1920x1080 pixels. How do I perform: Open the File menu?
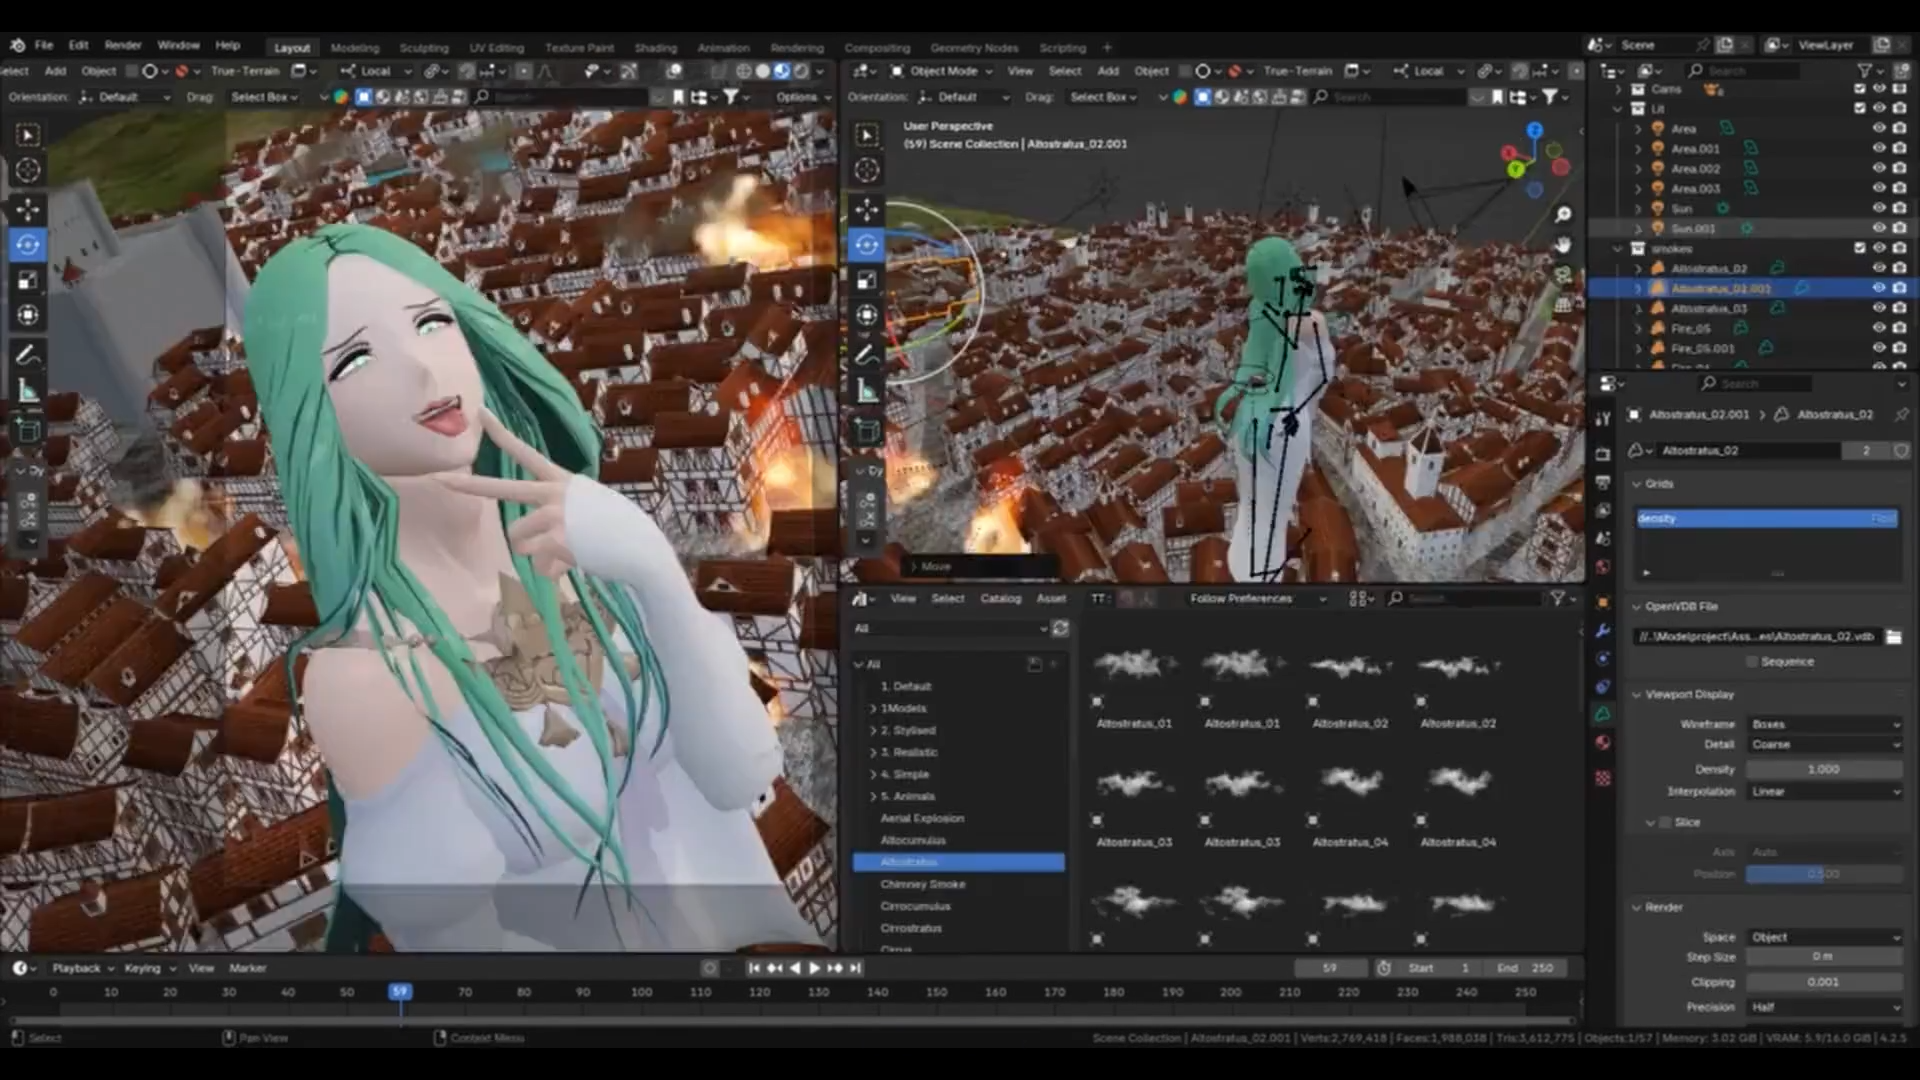pos(44,45)
